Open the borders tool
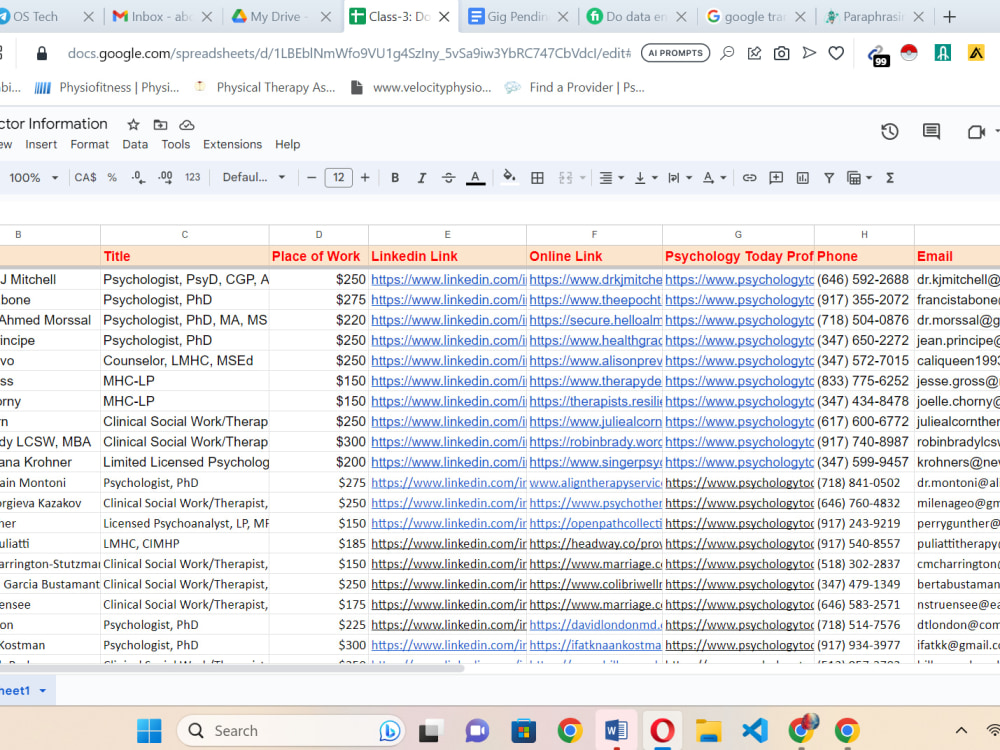 point(538,178)
